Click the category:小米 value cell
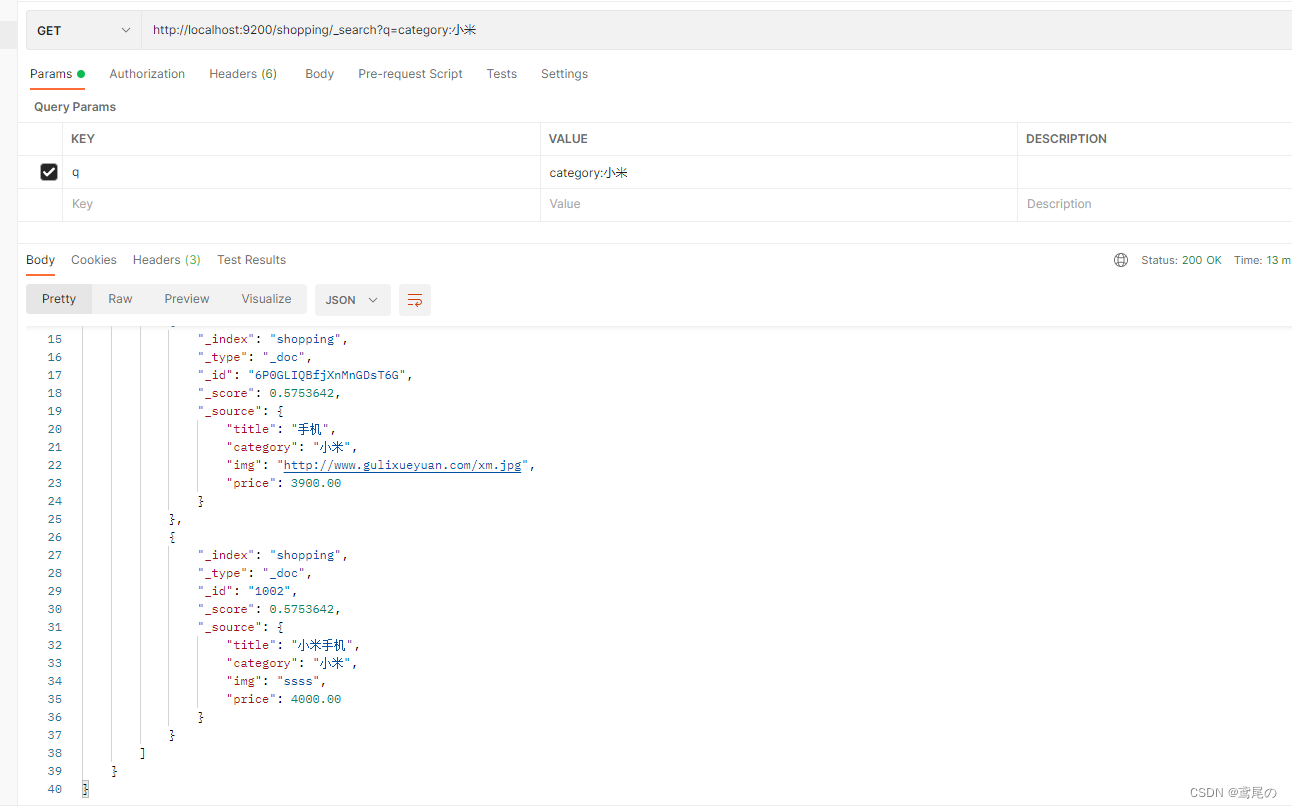This screenshot has height=808, width=1292. (778, 172)
